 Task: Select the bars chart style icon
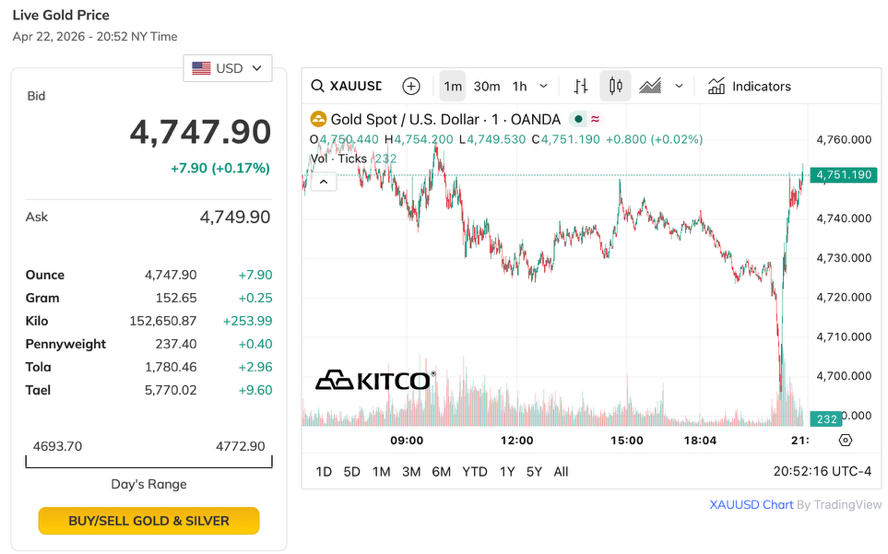581,86
